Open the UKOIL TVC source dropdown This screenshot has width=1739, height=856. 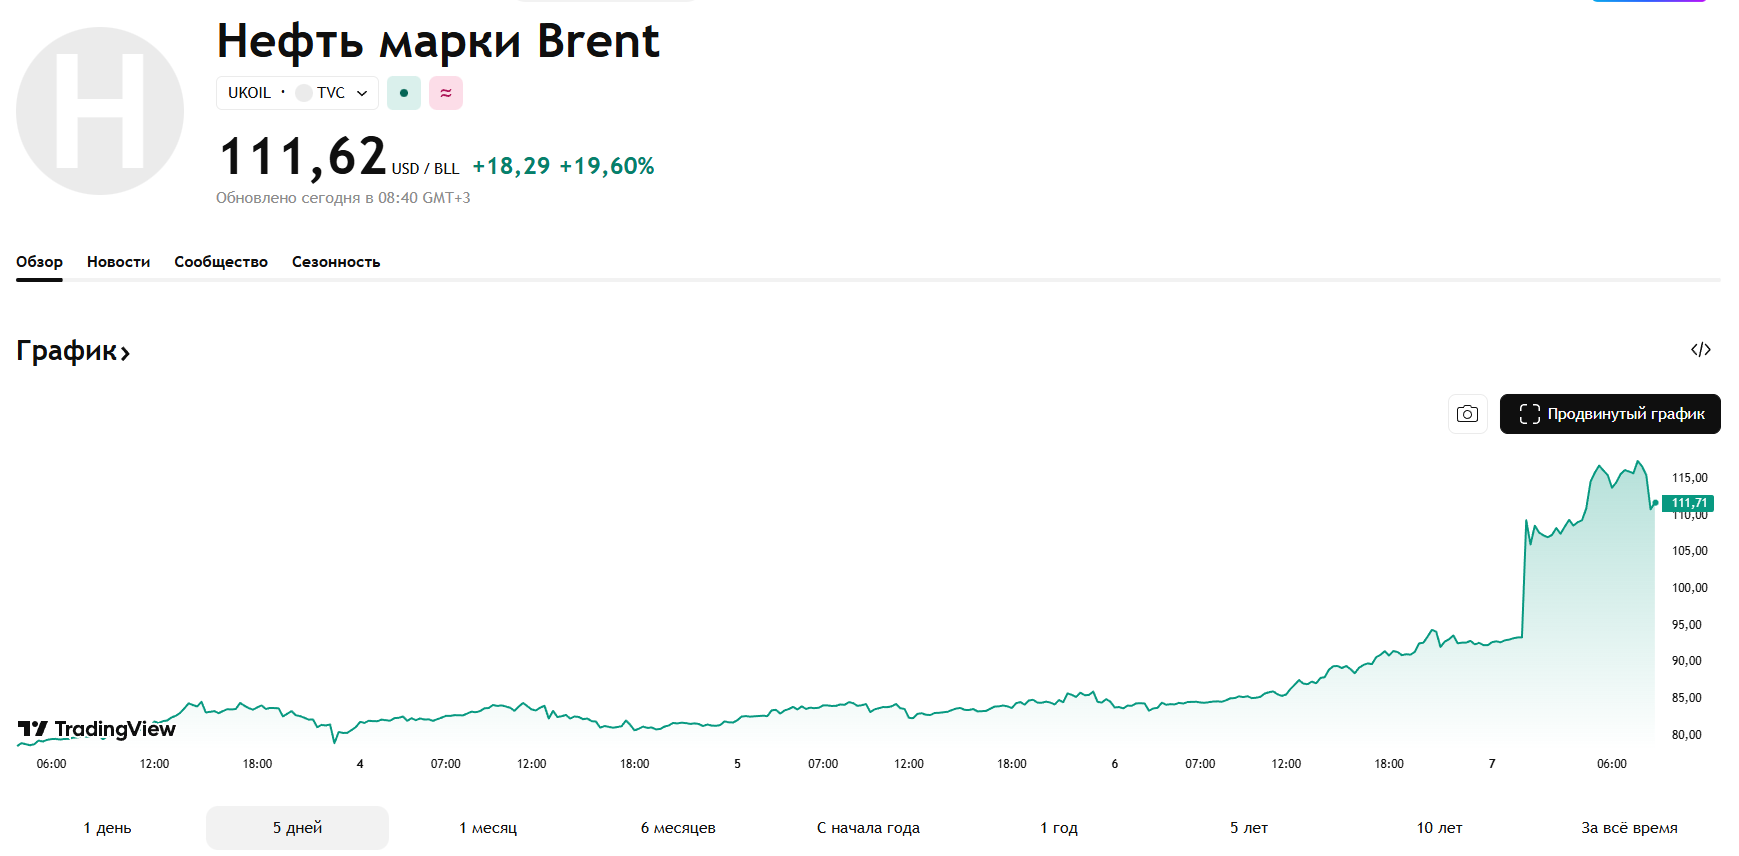297,93
